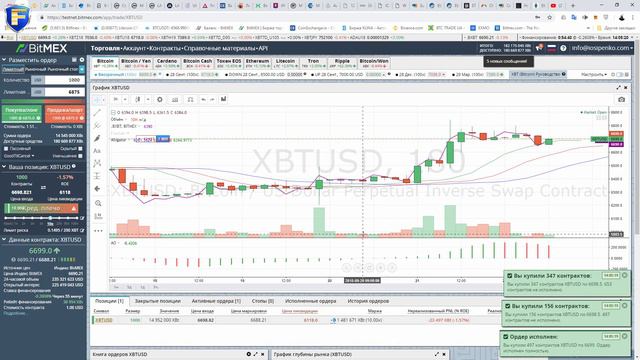The width and height of the screenshot is (640, 360).
Task: Open the candle style dropdown arrow
Action: (x=148, y=100)
